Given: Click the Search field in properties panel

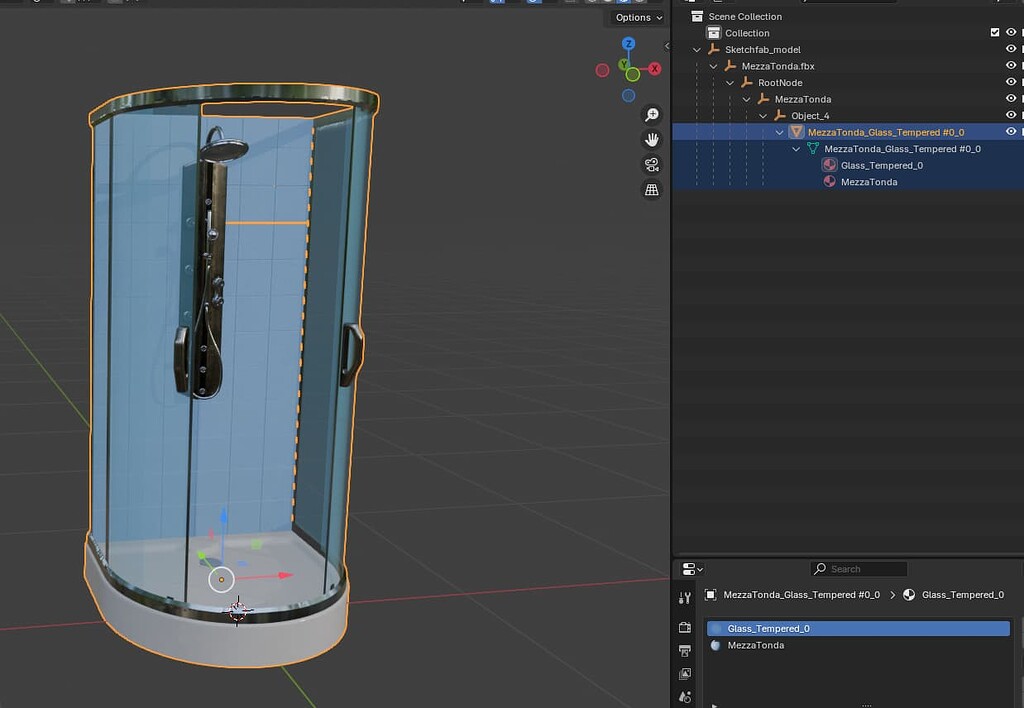Looking at the screenshot, I should (858, 568).
